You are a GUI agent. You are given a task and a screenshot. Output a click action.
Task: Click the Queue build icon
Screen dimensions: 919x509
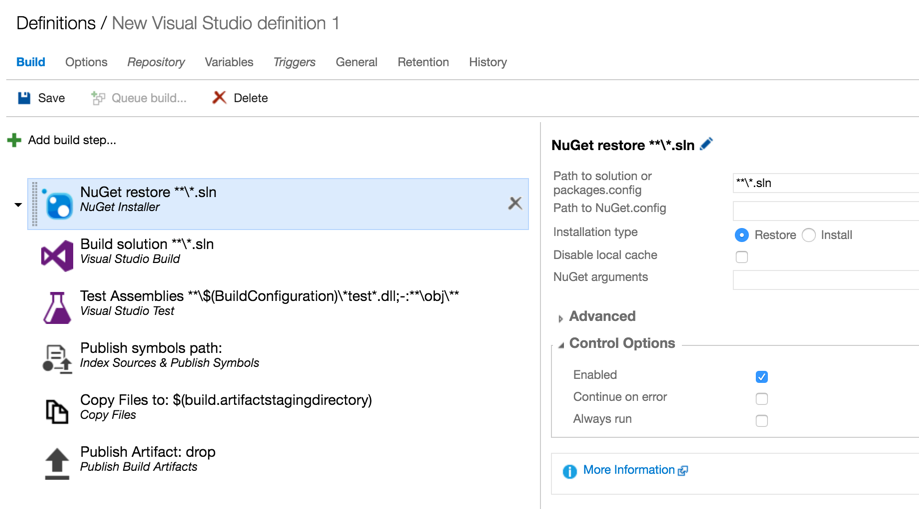(x=98, y=98)
